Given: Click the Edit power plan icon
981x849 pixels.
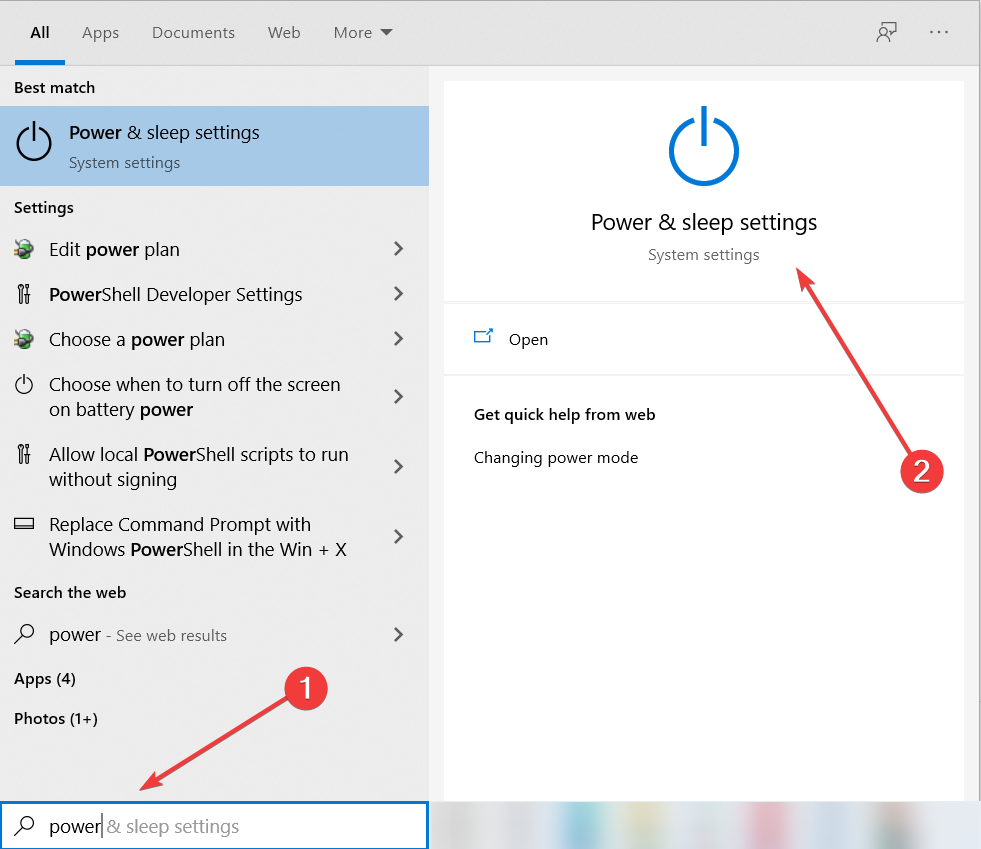Looking at the screenshot, I should click(x=24, y=250).
